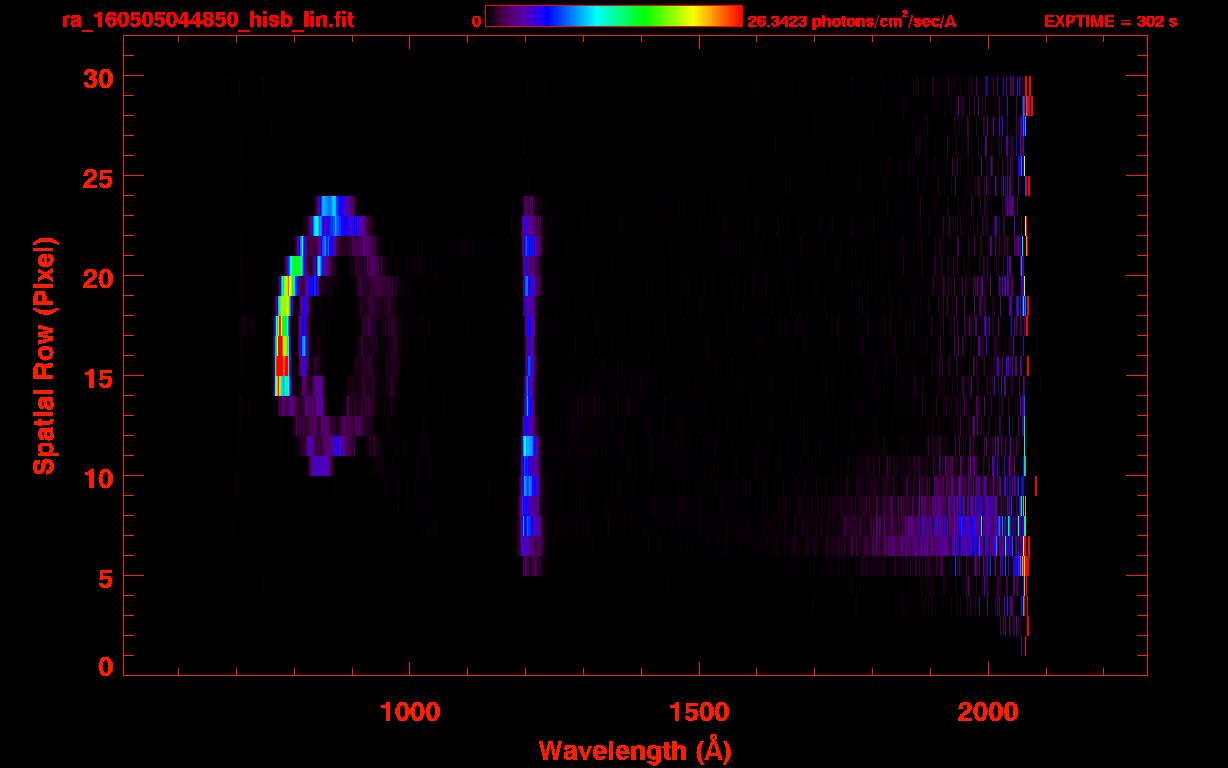
Task: Click the Wavelength (Å) axis title
Action: point(635,750)
